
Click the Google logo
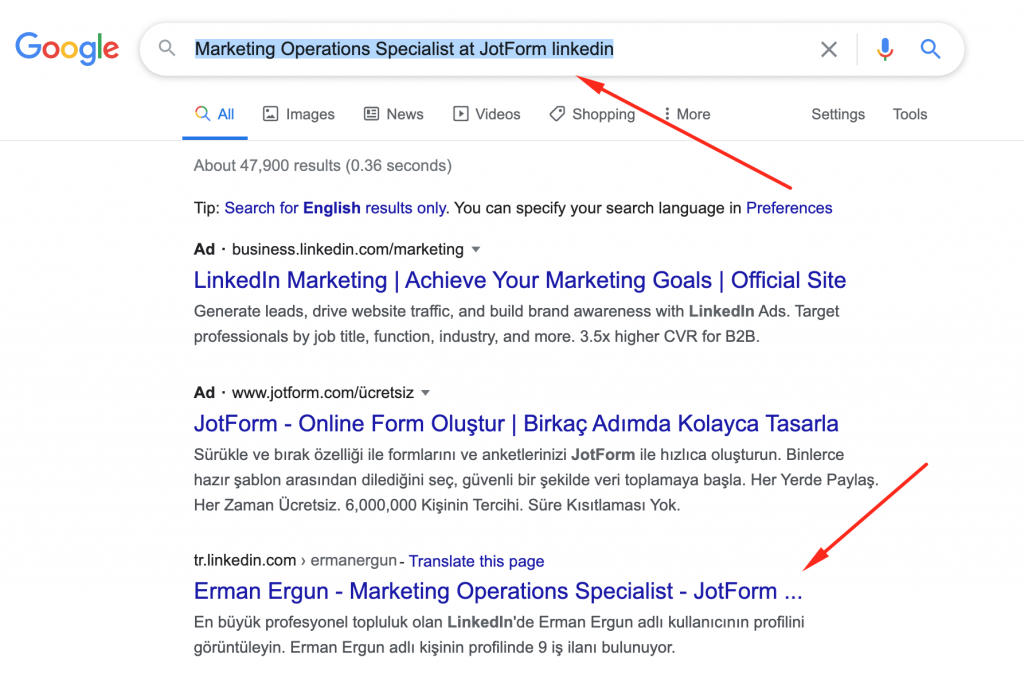(x=66, y=47)
